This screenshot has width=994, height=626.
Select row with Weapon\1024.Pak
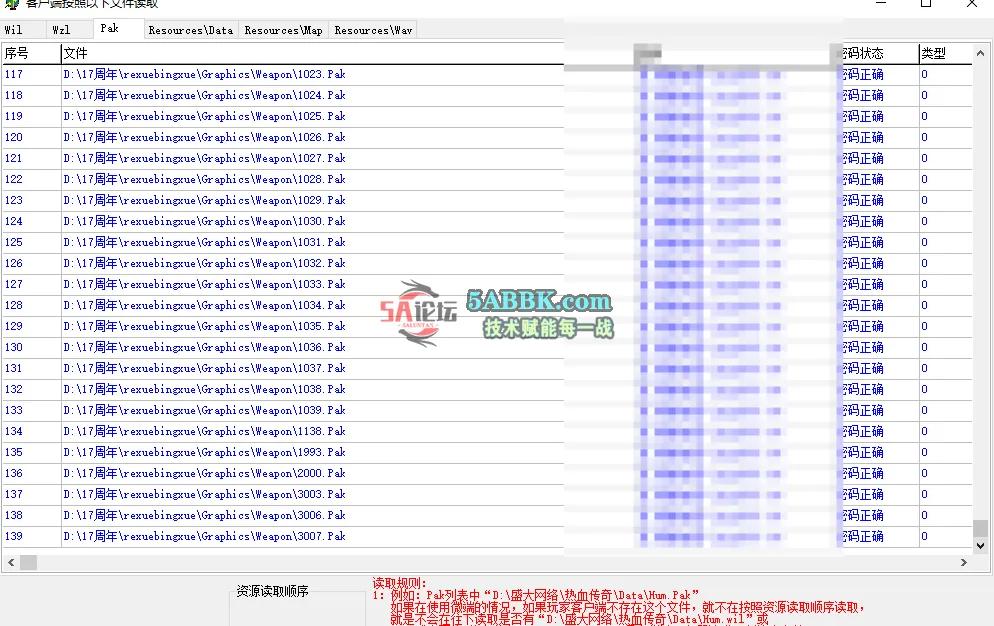click(x=487, y=95)
